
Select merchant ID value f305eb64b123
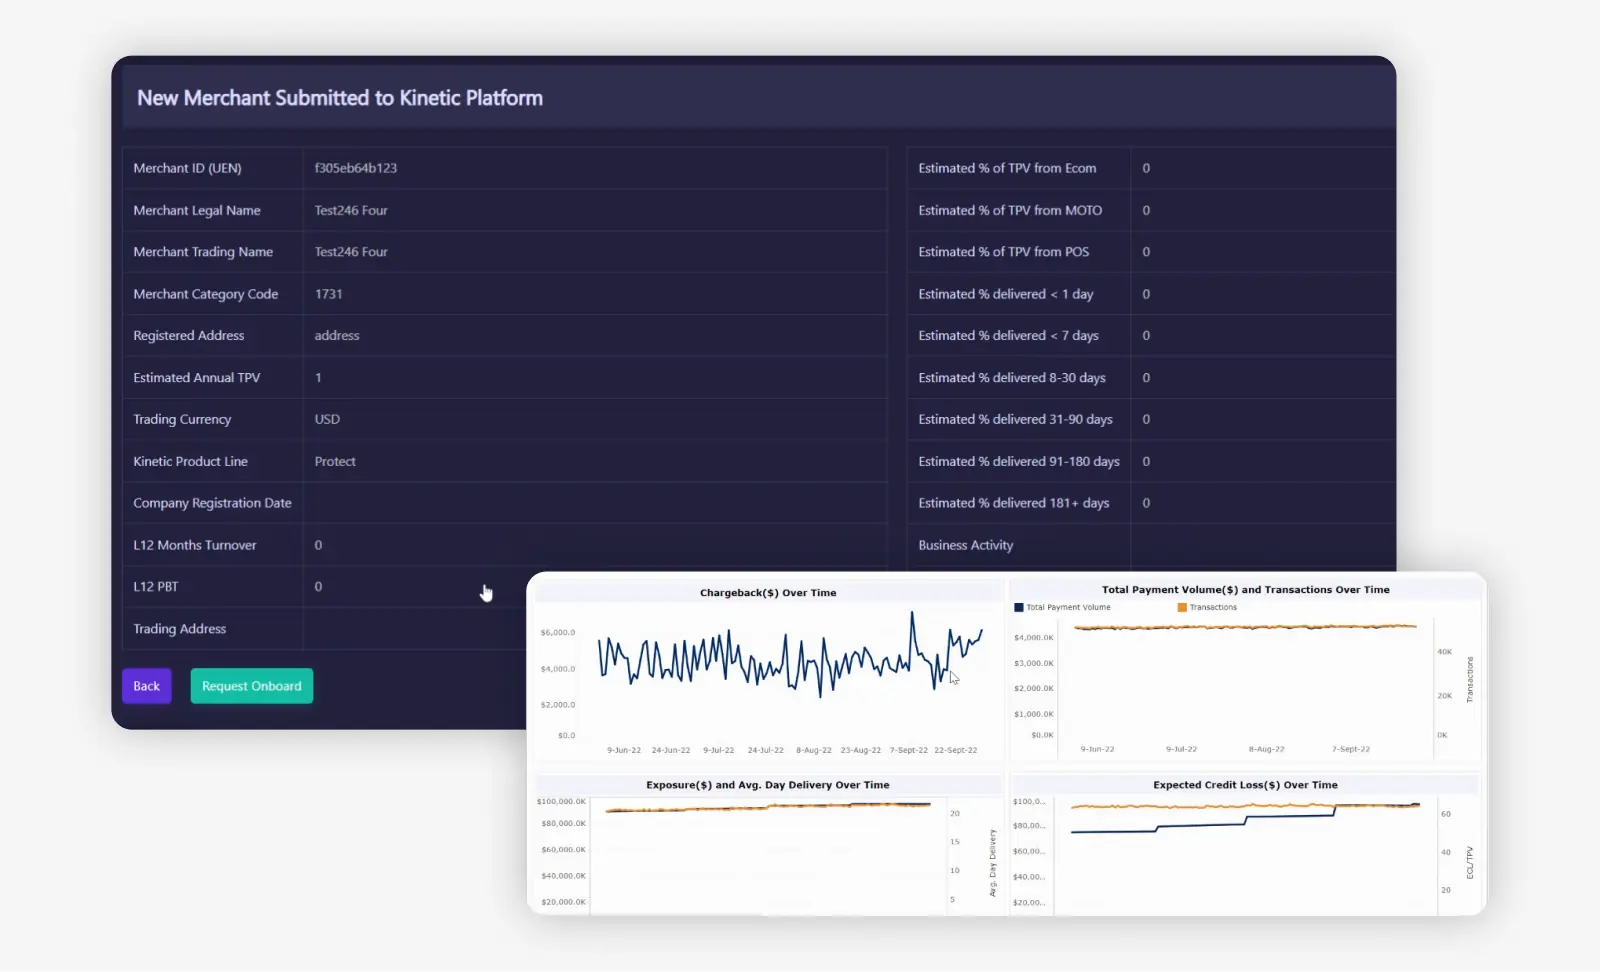[x=356, y=168]
